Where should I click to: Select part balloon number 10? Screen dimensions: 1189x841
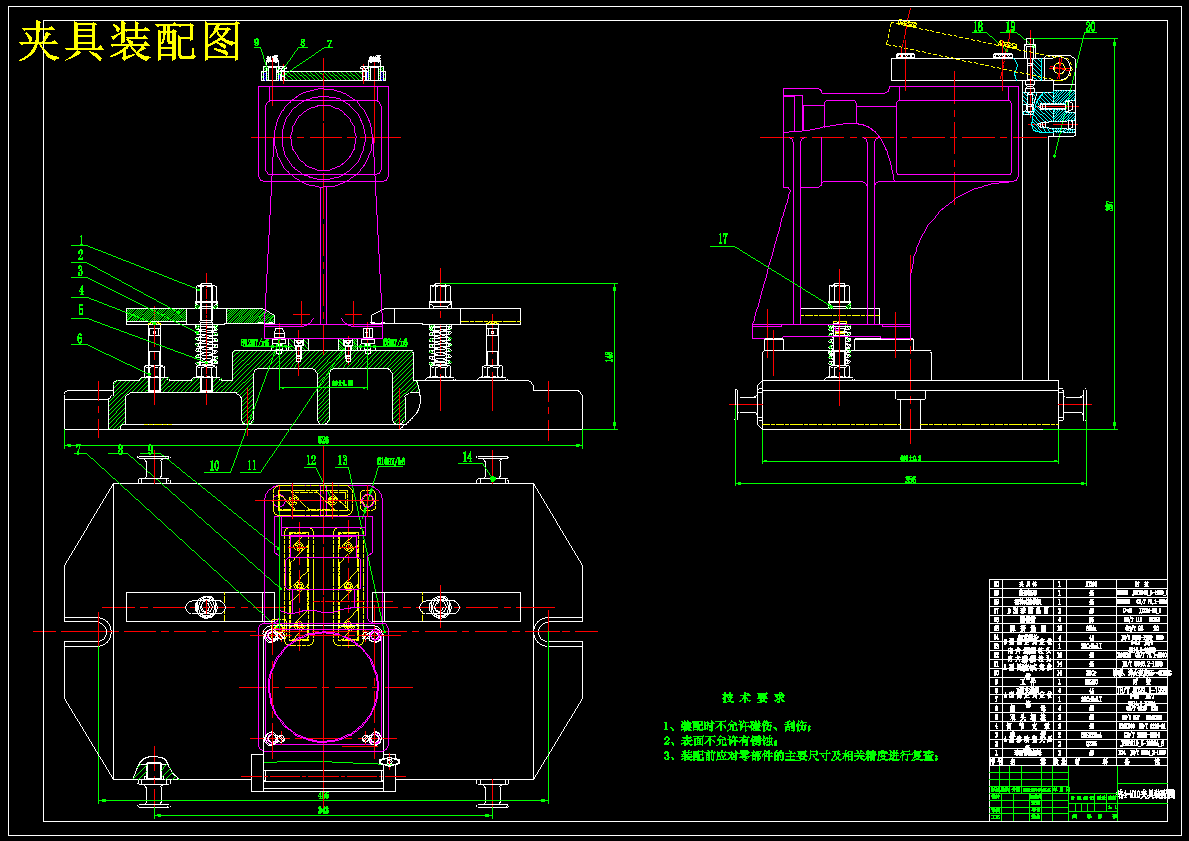(216, 466)
